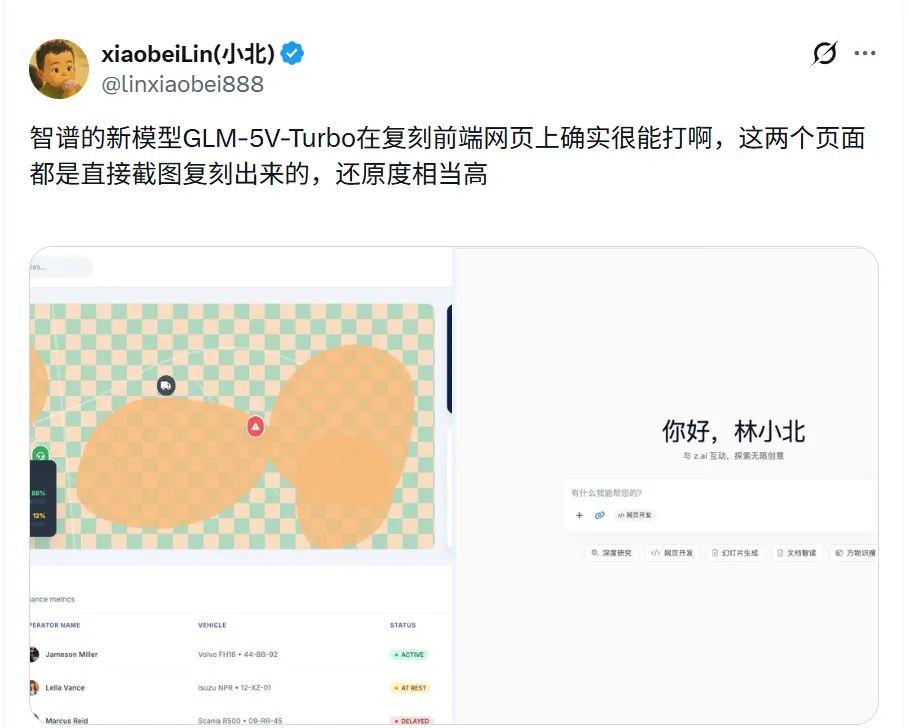Click the plus icon in chat input
Screen dimensions: 909x728
pos(579,515)
